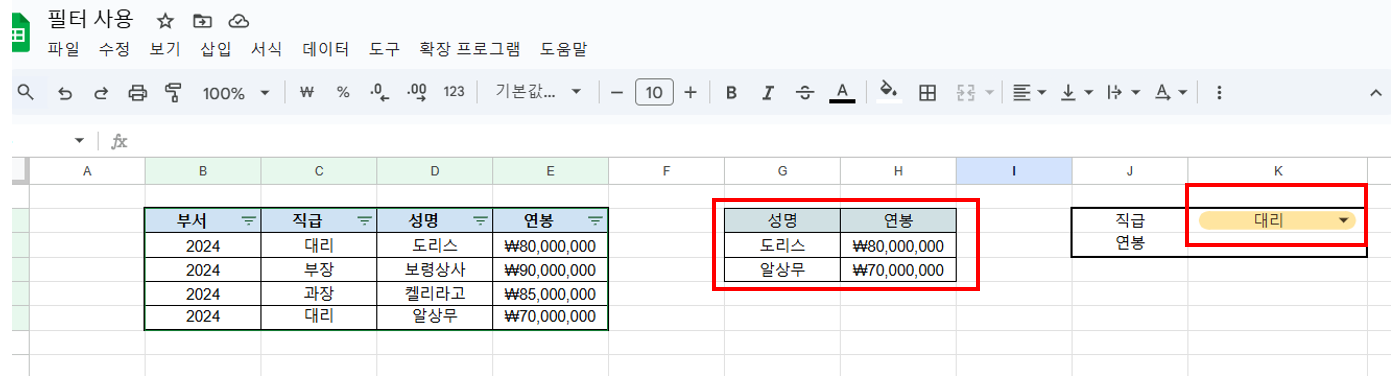Open the 도구 menu
The height and width of the screenshot is (376, 1391).
tap(384, 48)
